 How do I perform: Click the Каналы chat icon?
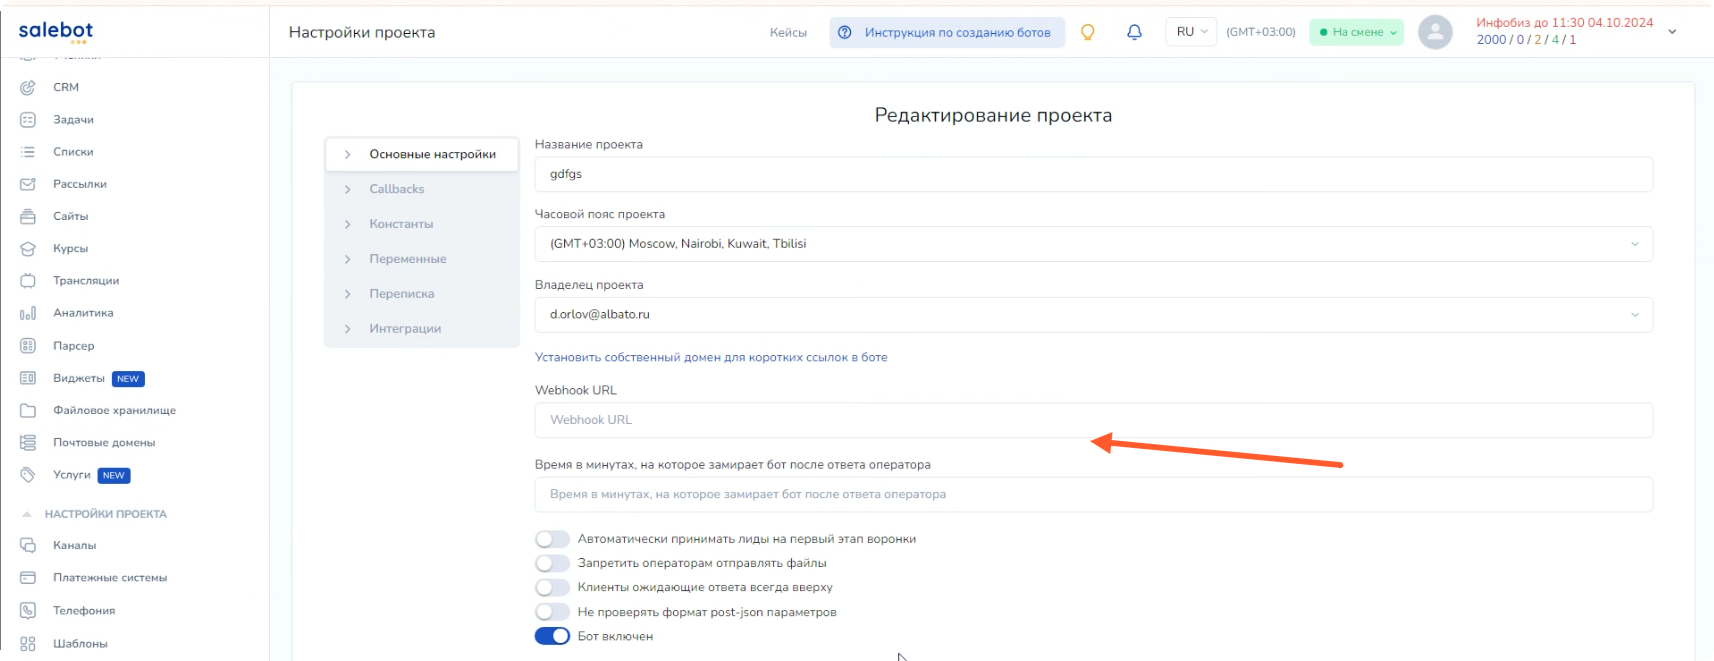click(28, 545)
